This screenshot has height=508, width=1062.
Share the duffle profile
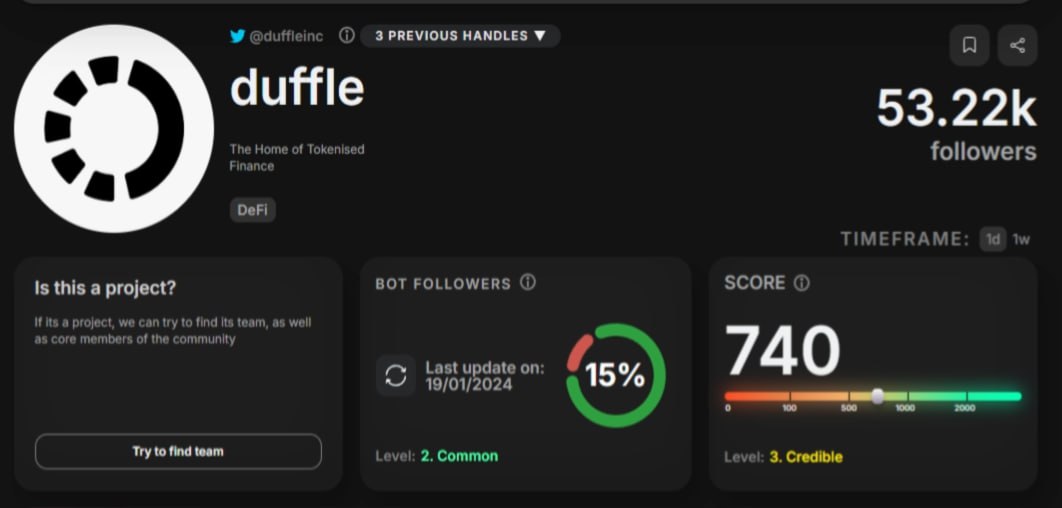(x=1017, y=45)
